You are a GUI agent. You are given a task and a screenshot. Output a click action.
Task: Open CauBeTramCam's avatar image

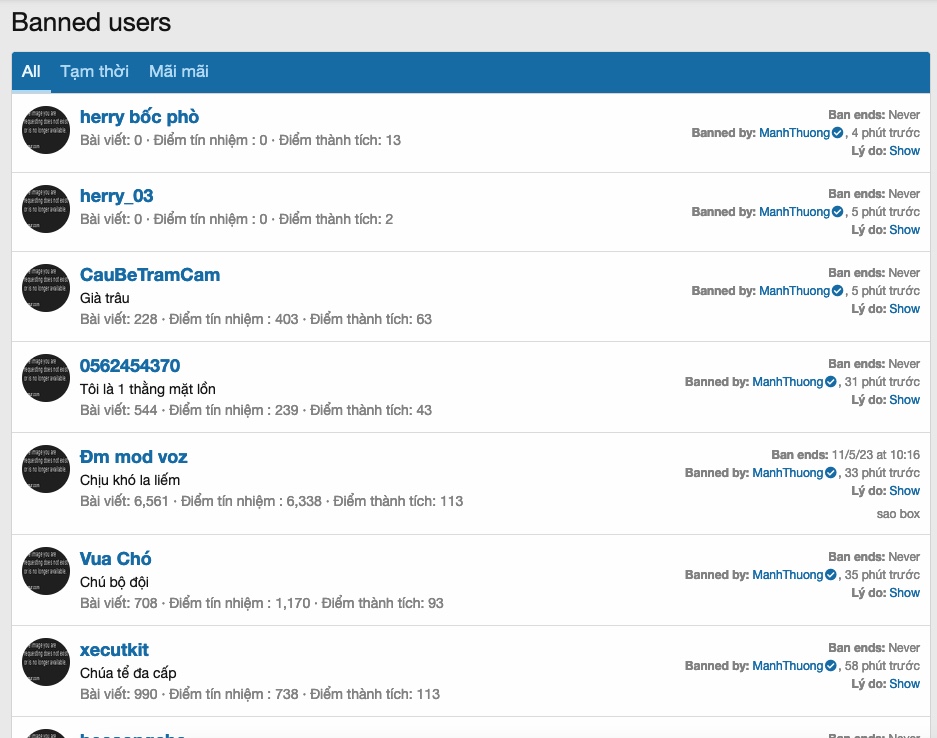coord(45,288)
